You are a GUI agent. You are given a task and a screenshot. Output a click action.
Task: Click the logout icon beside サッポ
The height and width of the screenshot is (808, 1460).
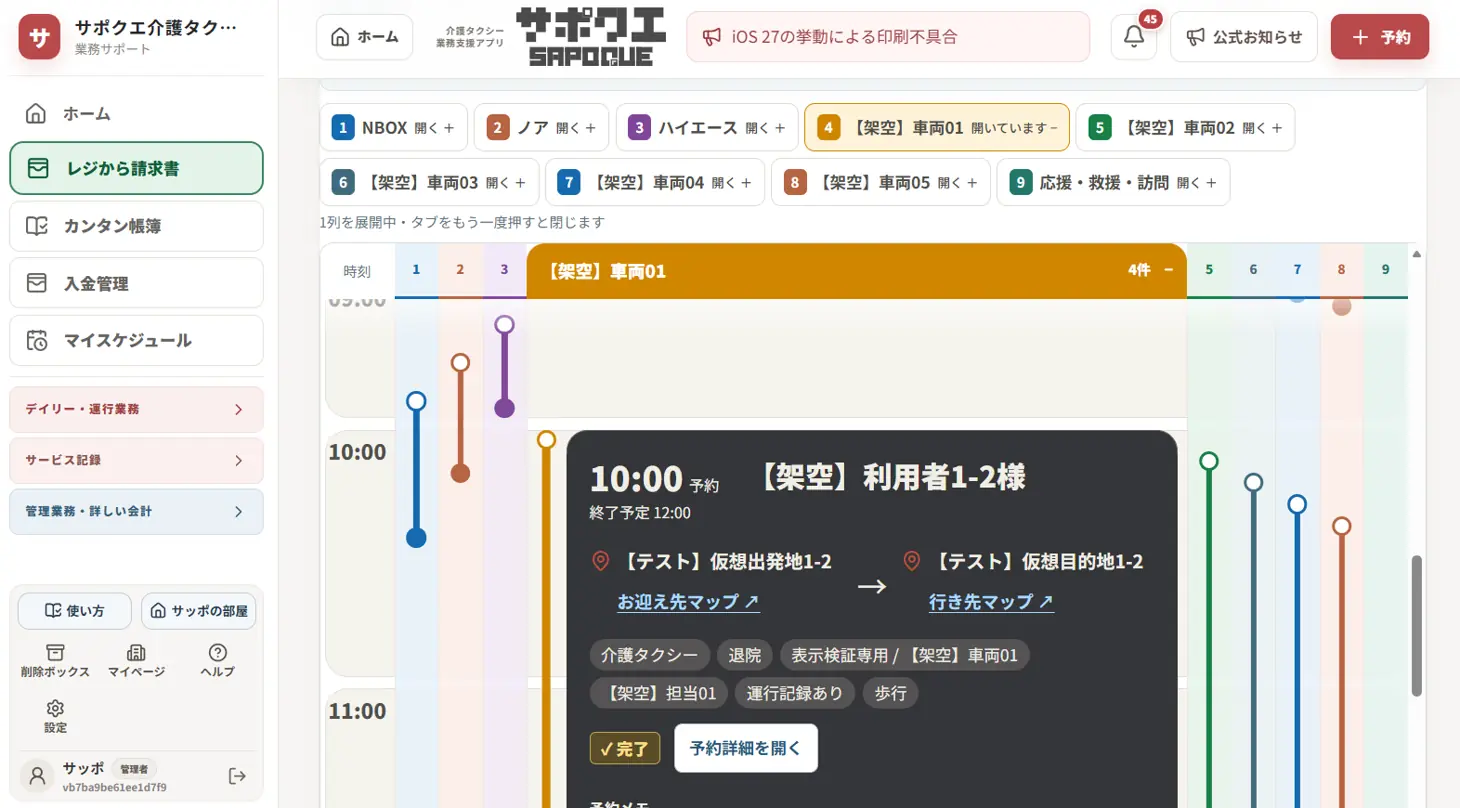pos(237,776)
